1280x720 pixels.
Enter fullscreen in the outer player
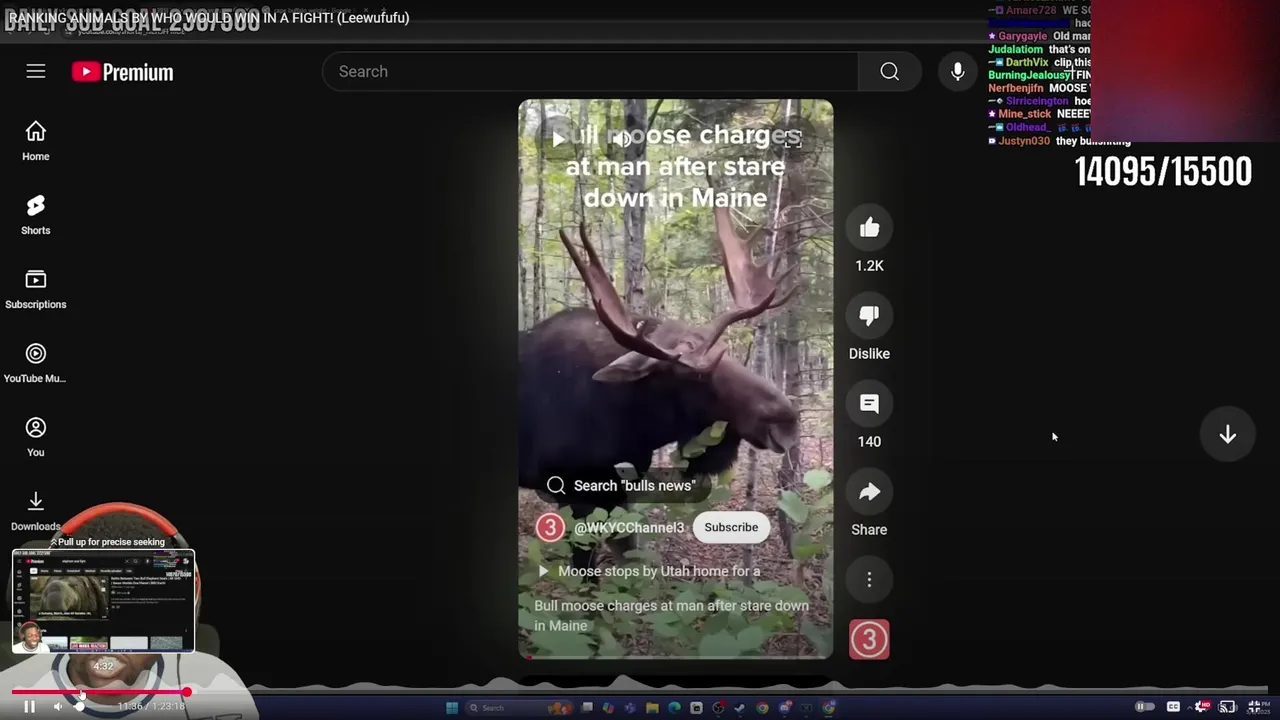[1254, 707]
